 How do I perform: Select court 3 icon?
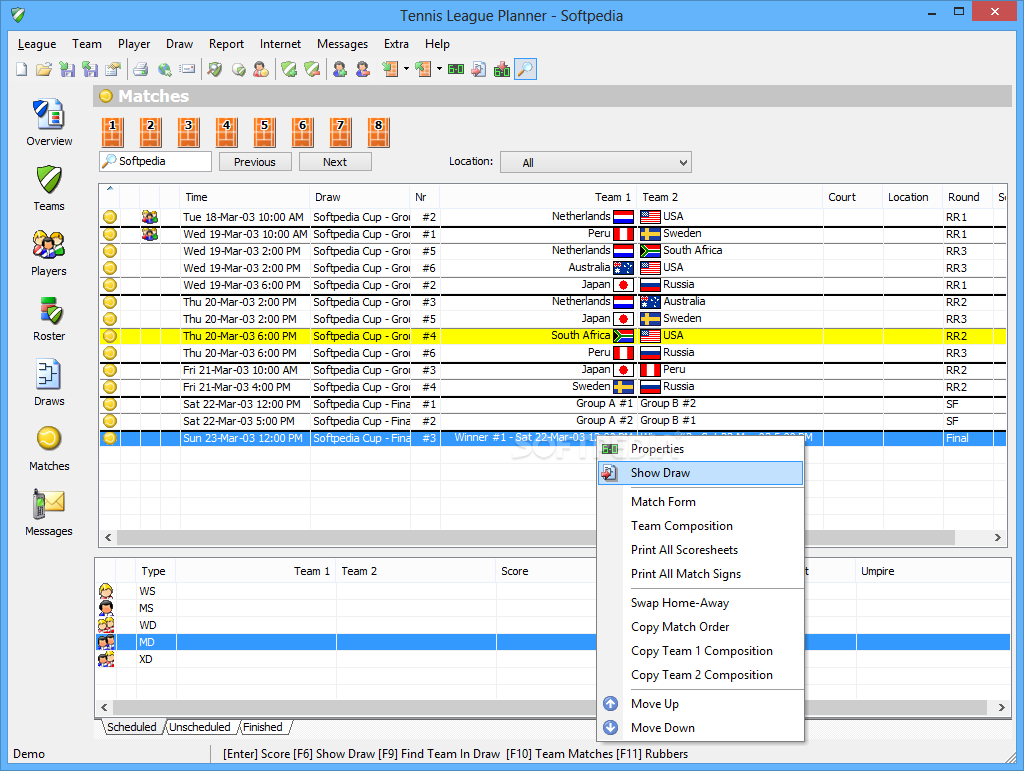click(189, 133)
